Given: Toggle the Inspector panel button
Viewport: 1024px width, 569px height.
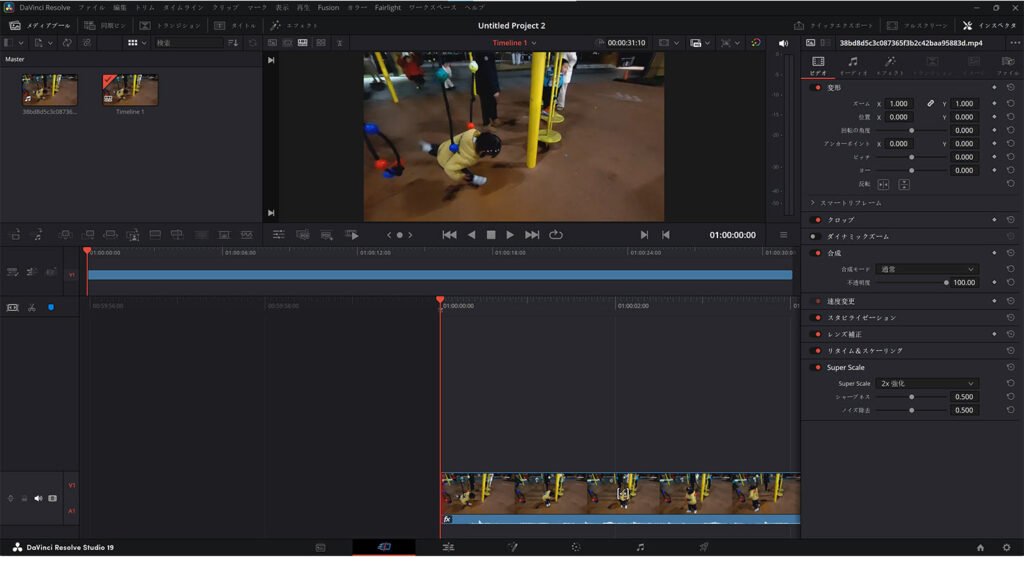Looking at the screenshot, I should click(x=990, y=25).
